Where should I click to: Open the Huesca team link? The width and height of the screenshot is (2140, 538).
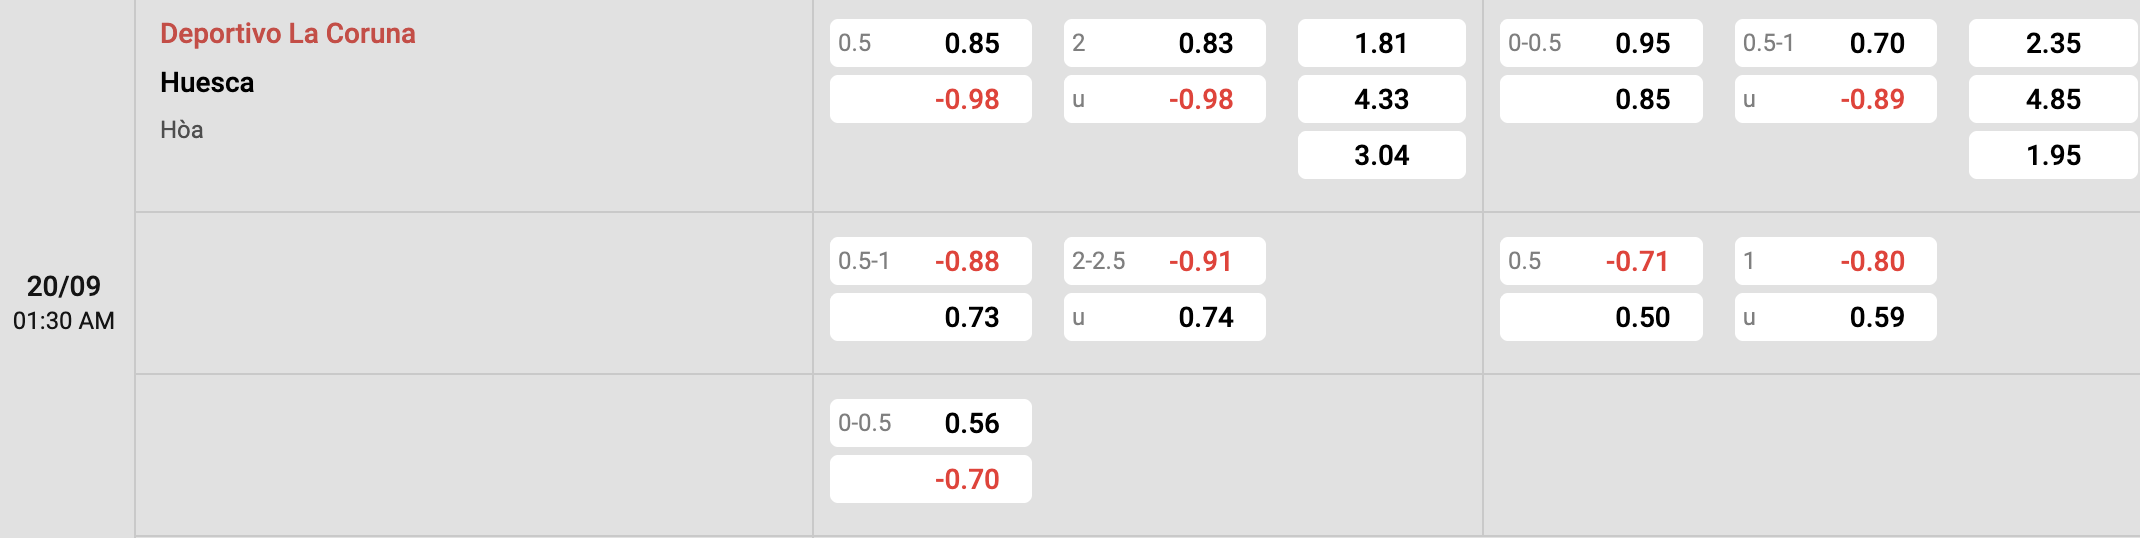point(207,82)
